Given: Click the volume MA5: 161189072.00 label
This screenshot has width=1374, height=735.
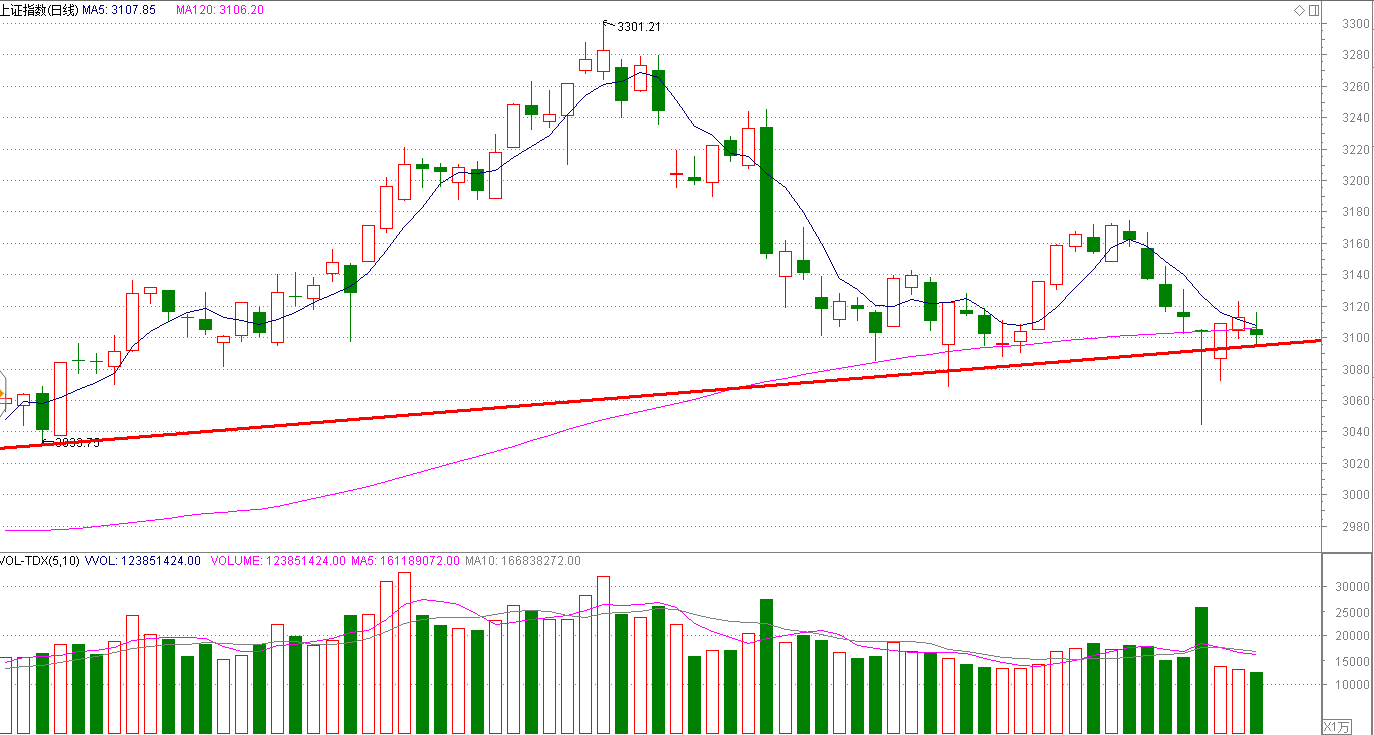Looking at the screenshot, I should tap(405, 561).
